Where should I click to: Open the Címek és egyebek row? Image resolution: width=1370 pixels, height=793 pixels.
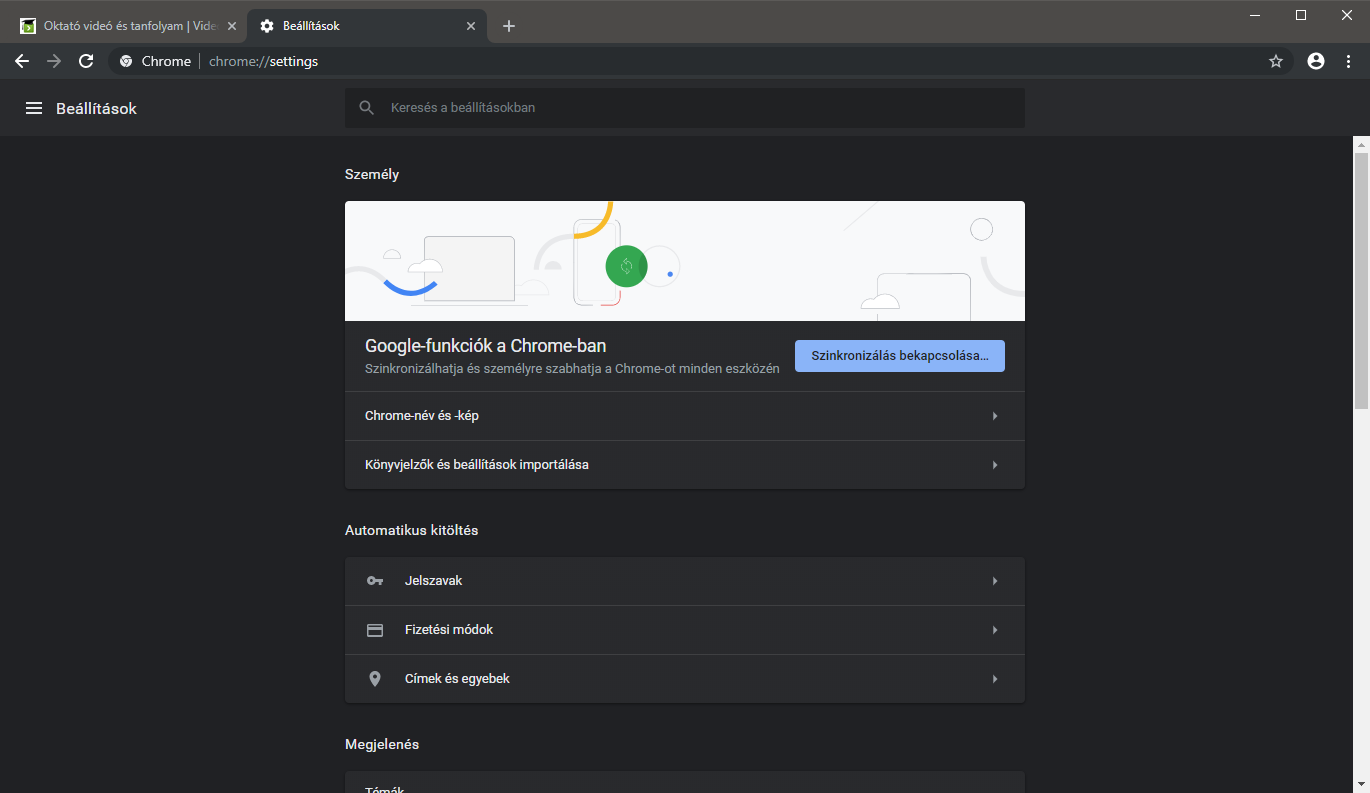pos(685,679)
